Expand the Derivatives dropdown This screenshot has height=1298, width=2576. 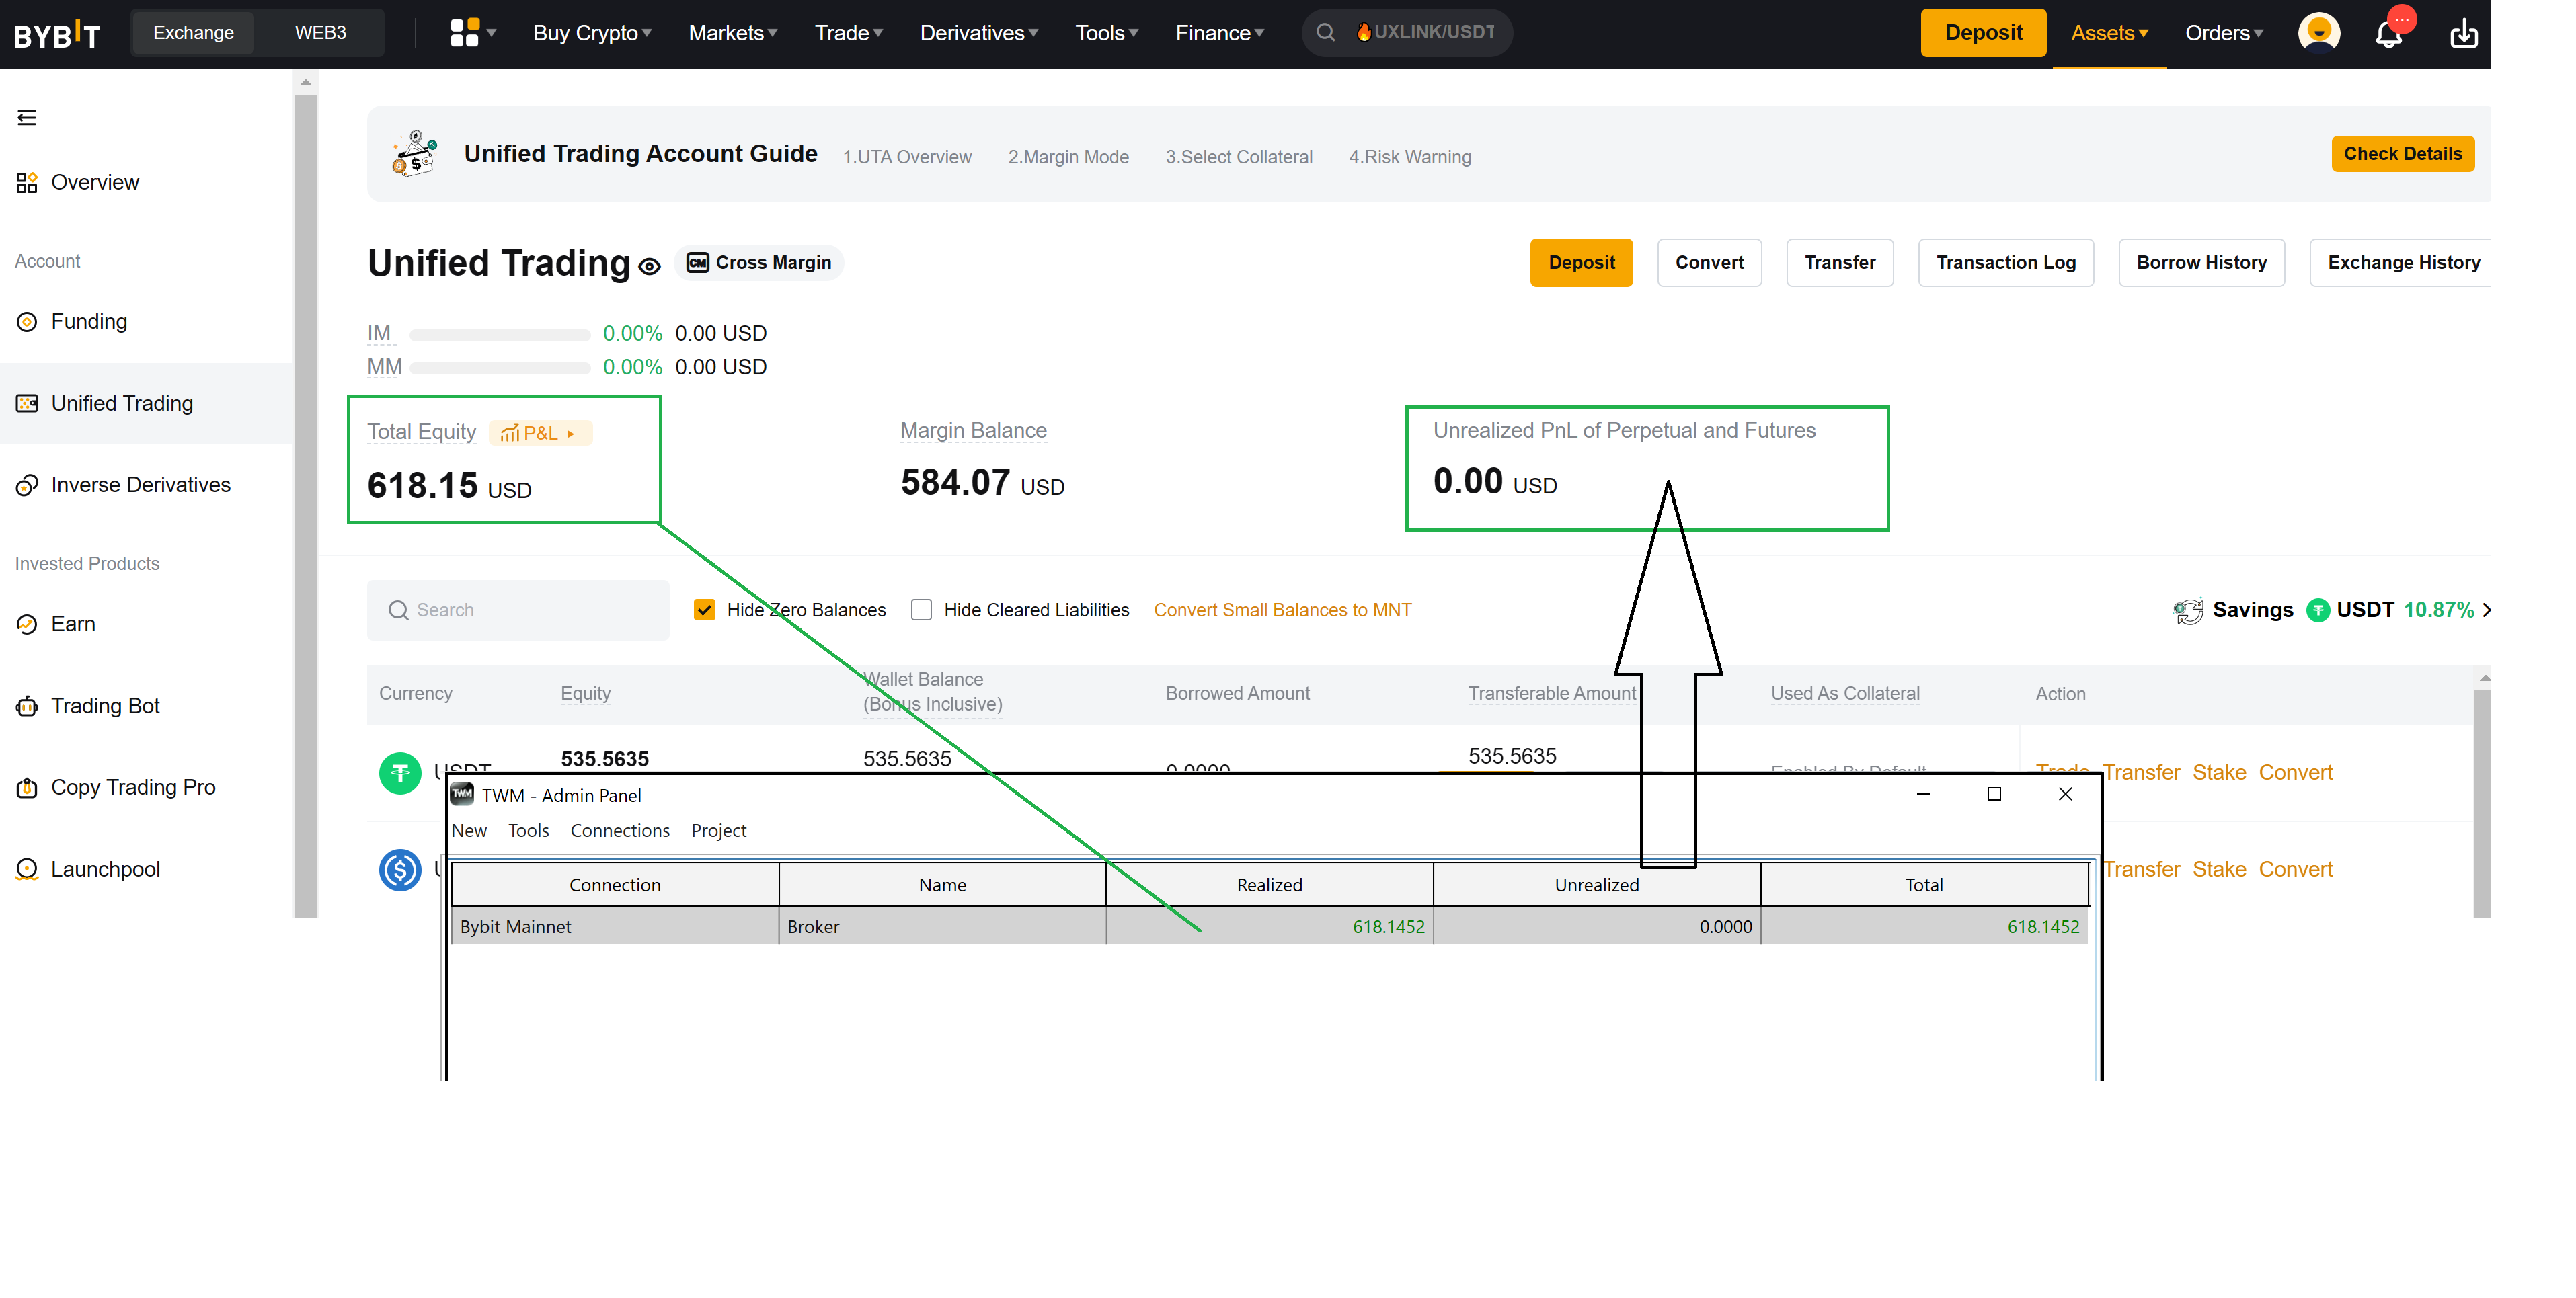979,33
